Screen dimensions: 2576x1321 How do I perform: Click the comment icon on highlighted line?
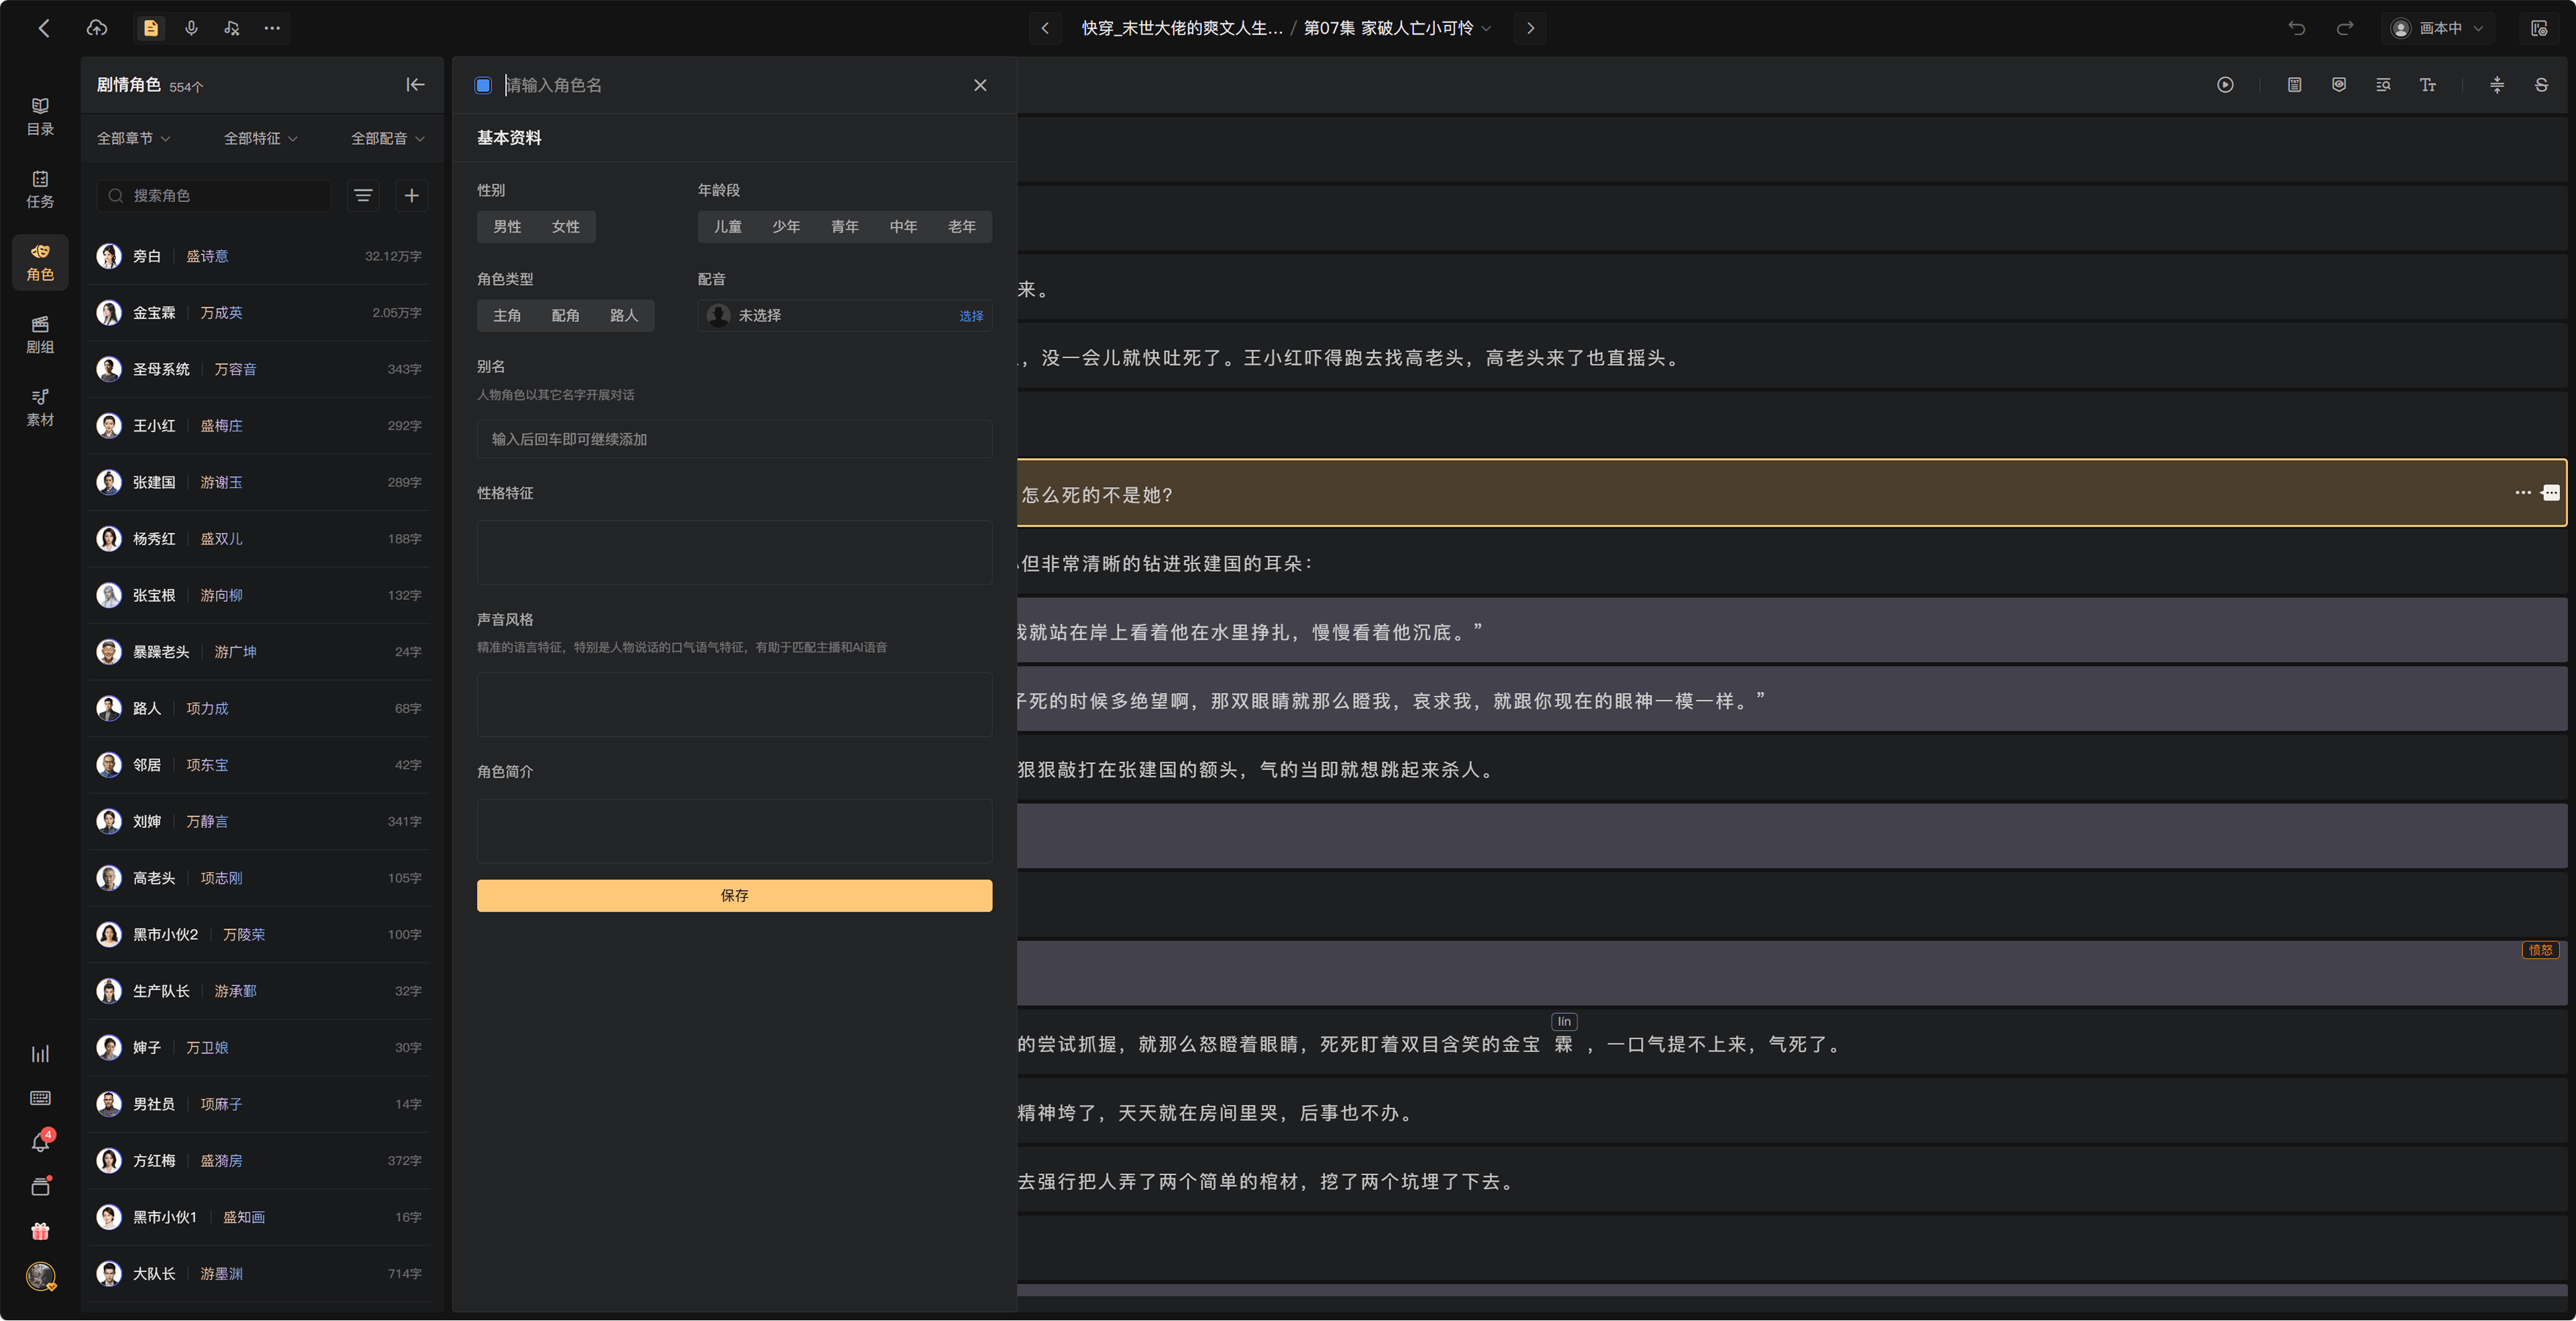[x=2551, y=492]
